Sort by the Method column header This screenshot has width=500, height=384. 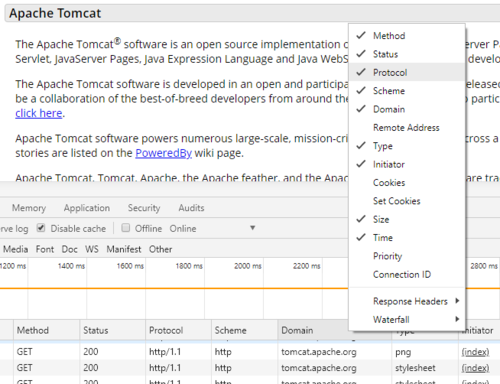click(x=47, y=330)
